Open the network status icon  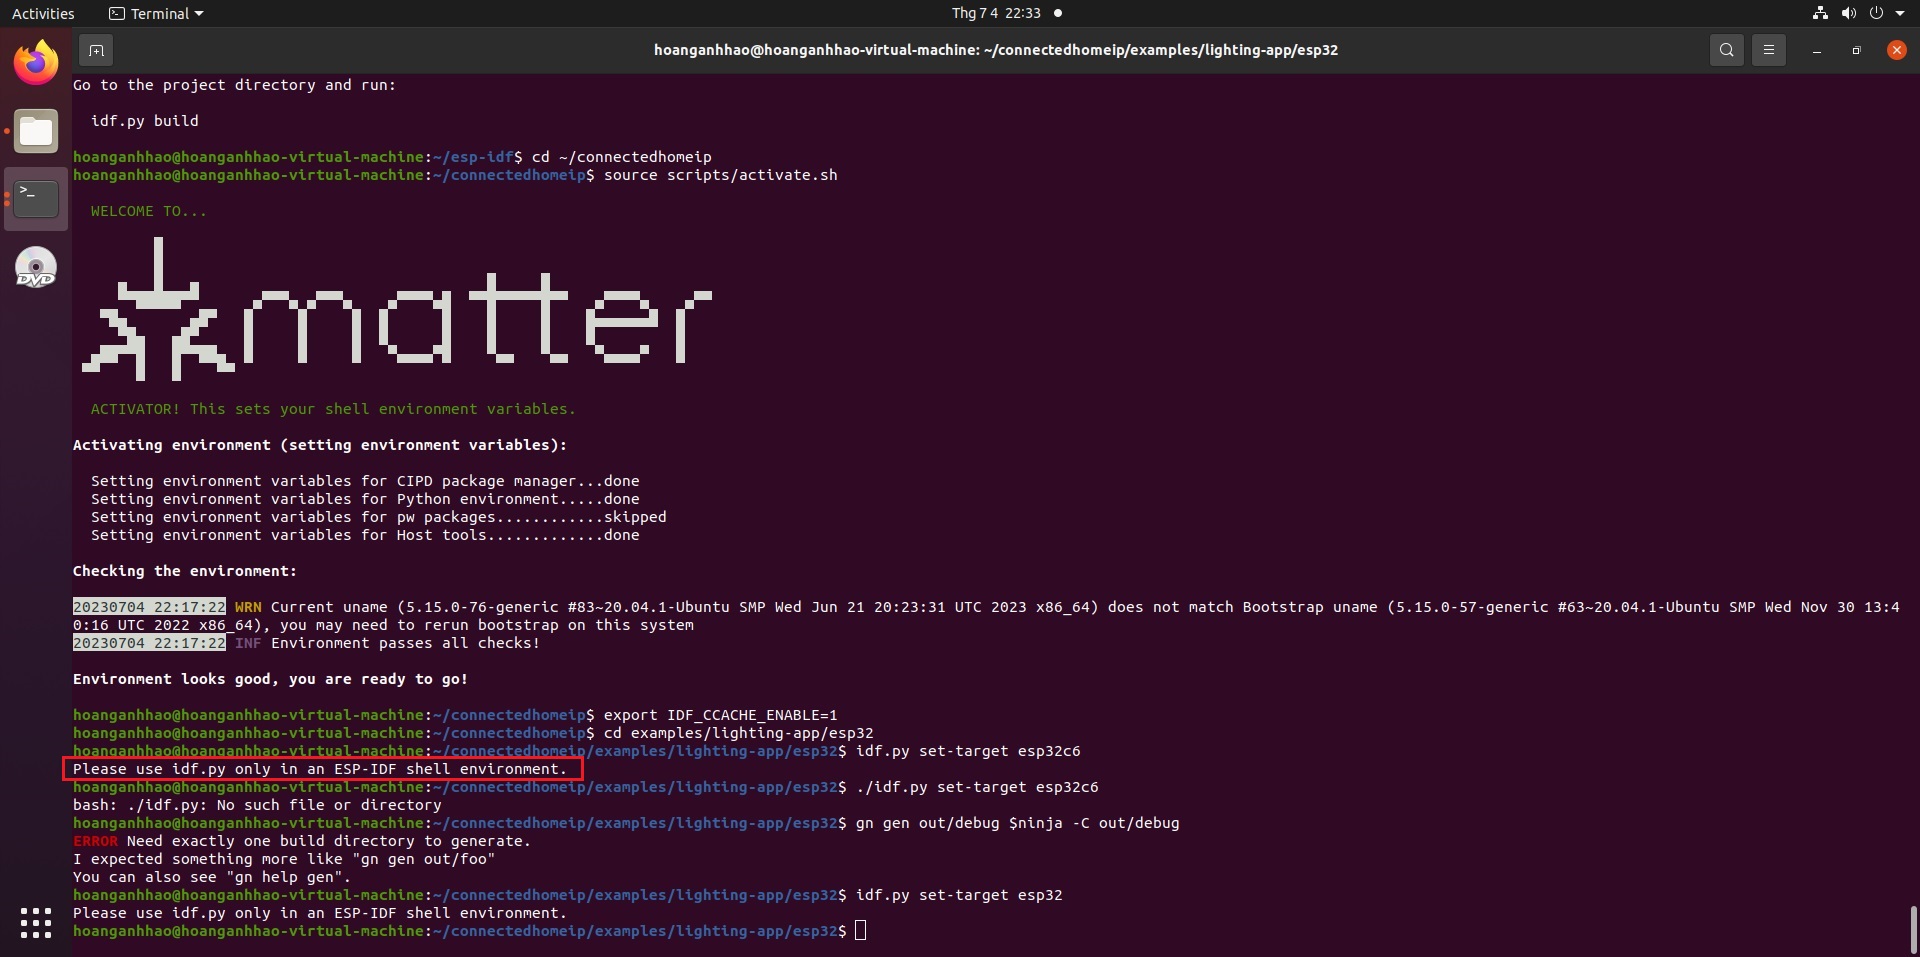tap(1820, 13)
